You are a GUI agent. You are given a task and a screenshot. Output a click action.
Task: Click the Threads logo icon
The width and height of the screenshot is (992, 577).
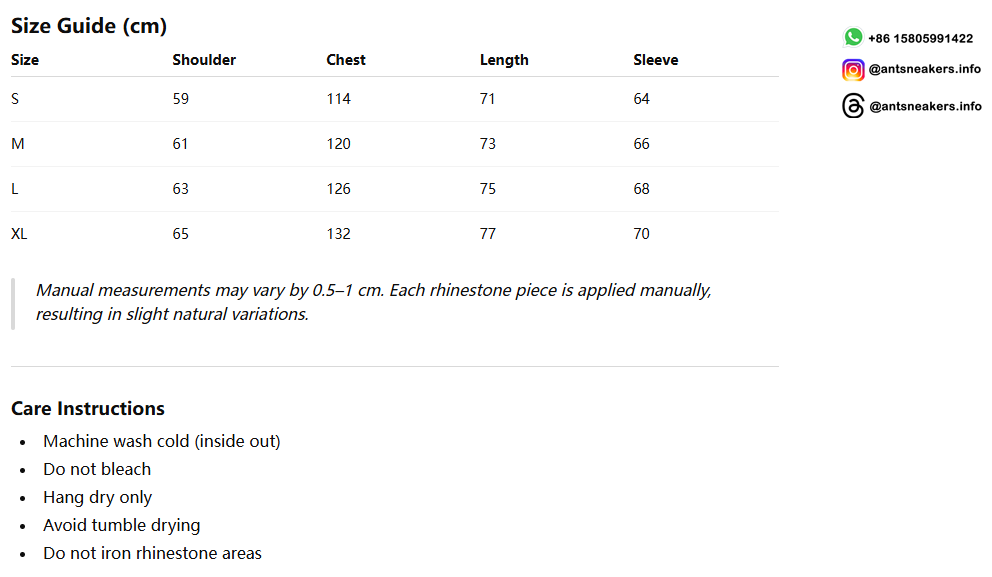[853, 106]
